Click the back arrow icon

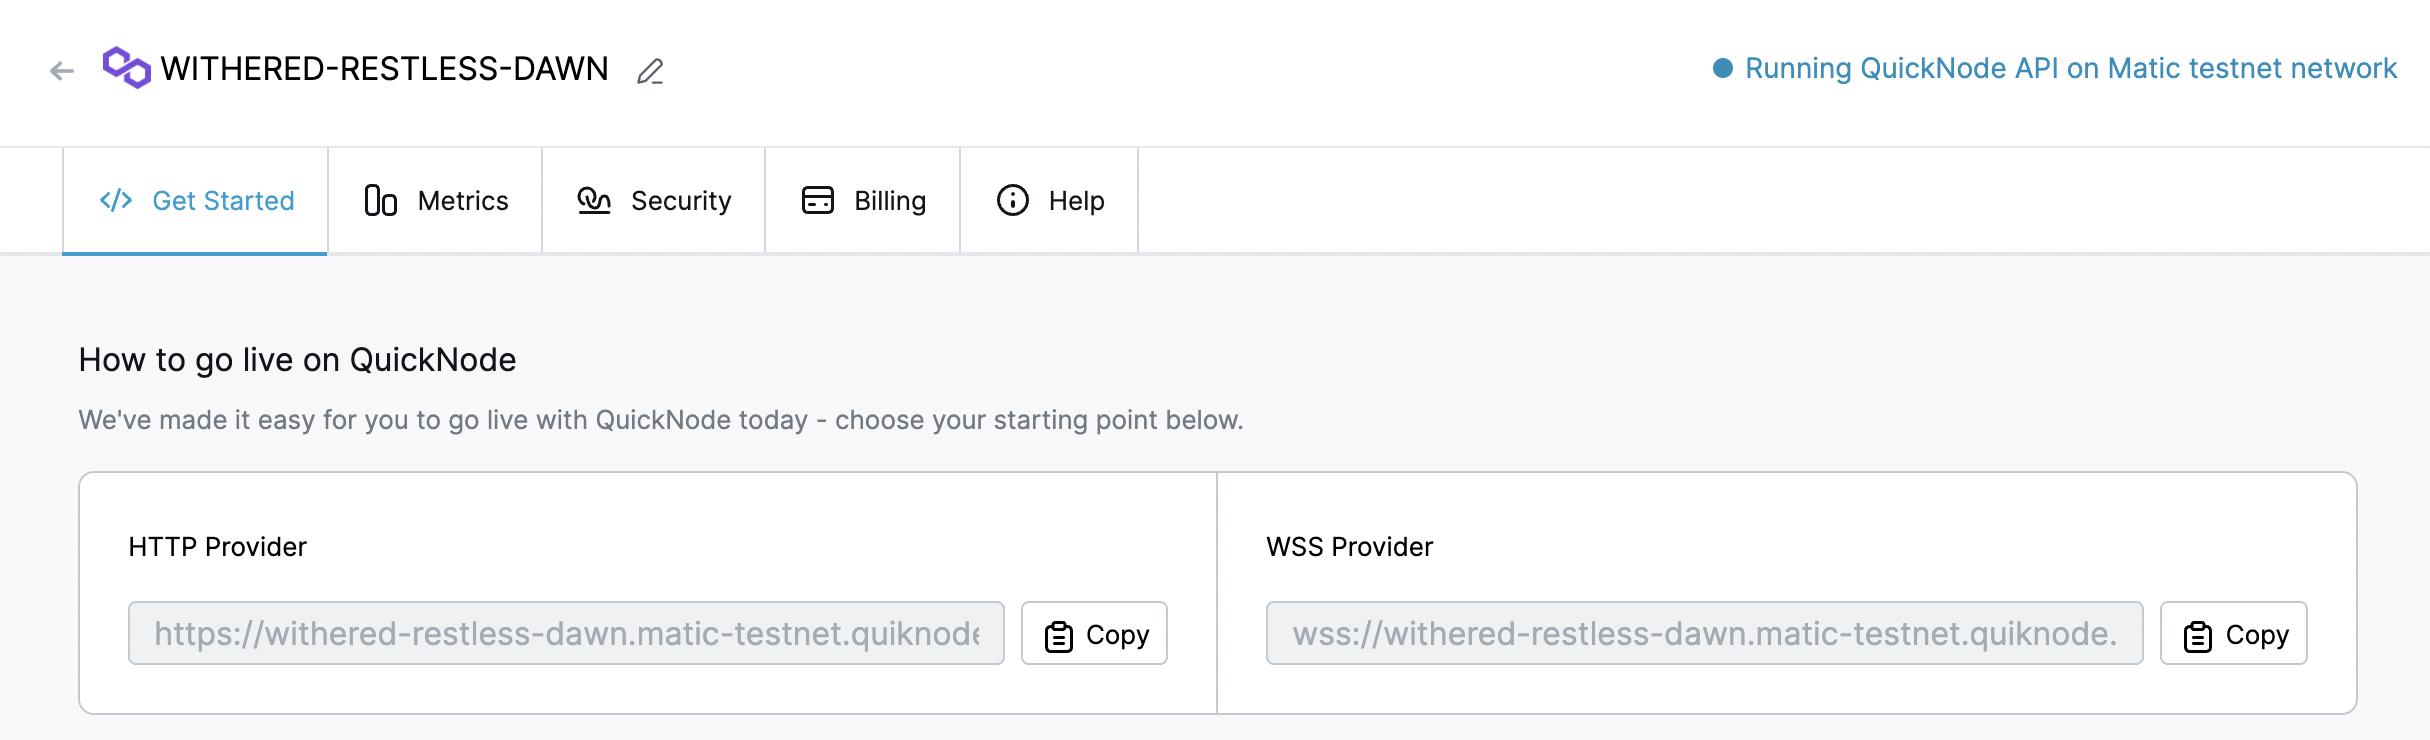(x=62, y=71)
